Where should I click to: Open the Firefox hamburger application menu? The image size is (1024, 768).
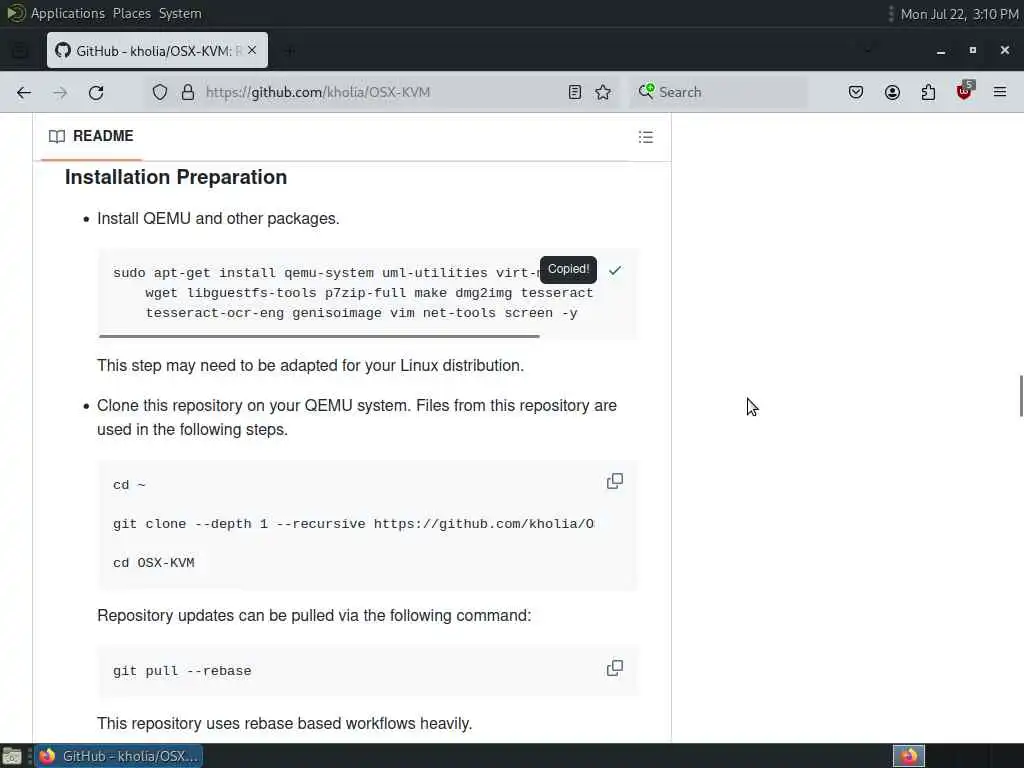tap(1000, 92)
